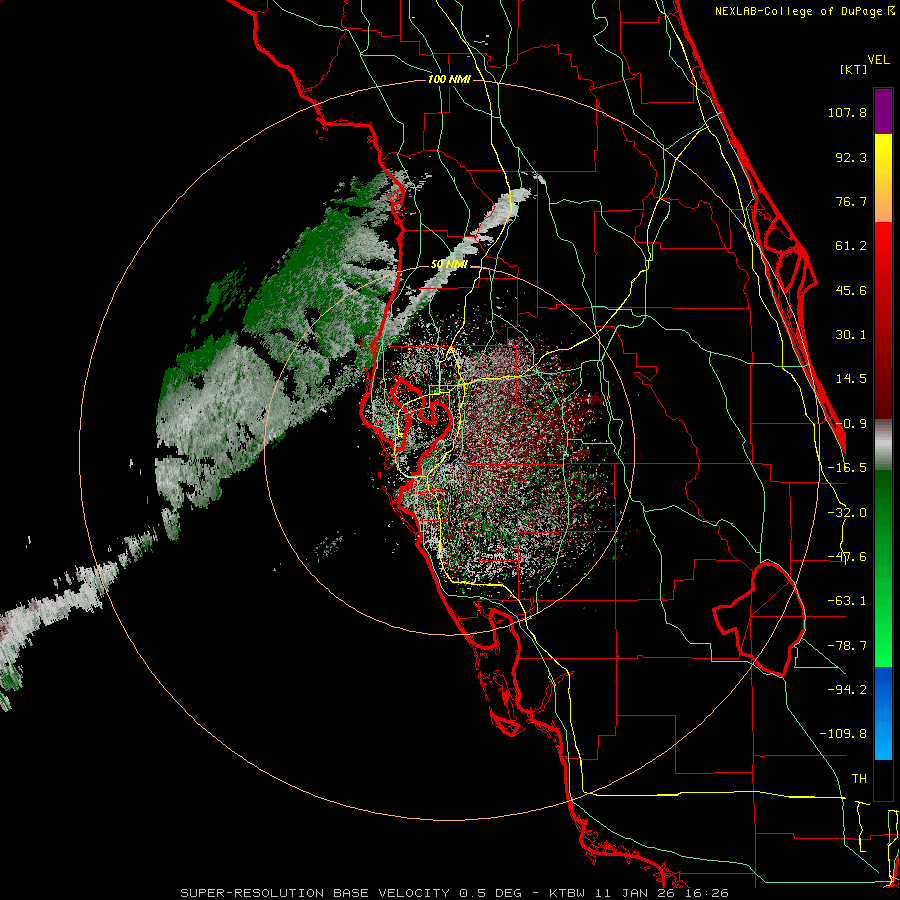Viewport: 900px width, 900px height.
Task: Click the 50 NMI range ring label
Action: click(449, 265)
